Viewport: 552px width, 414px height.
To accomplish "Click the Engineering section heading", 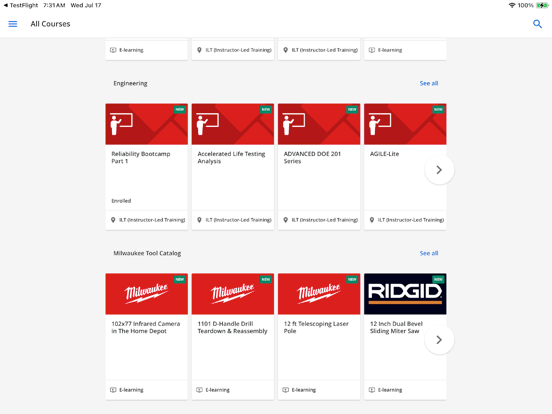I will tap(130, 83).
